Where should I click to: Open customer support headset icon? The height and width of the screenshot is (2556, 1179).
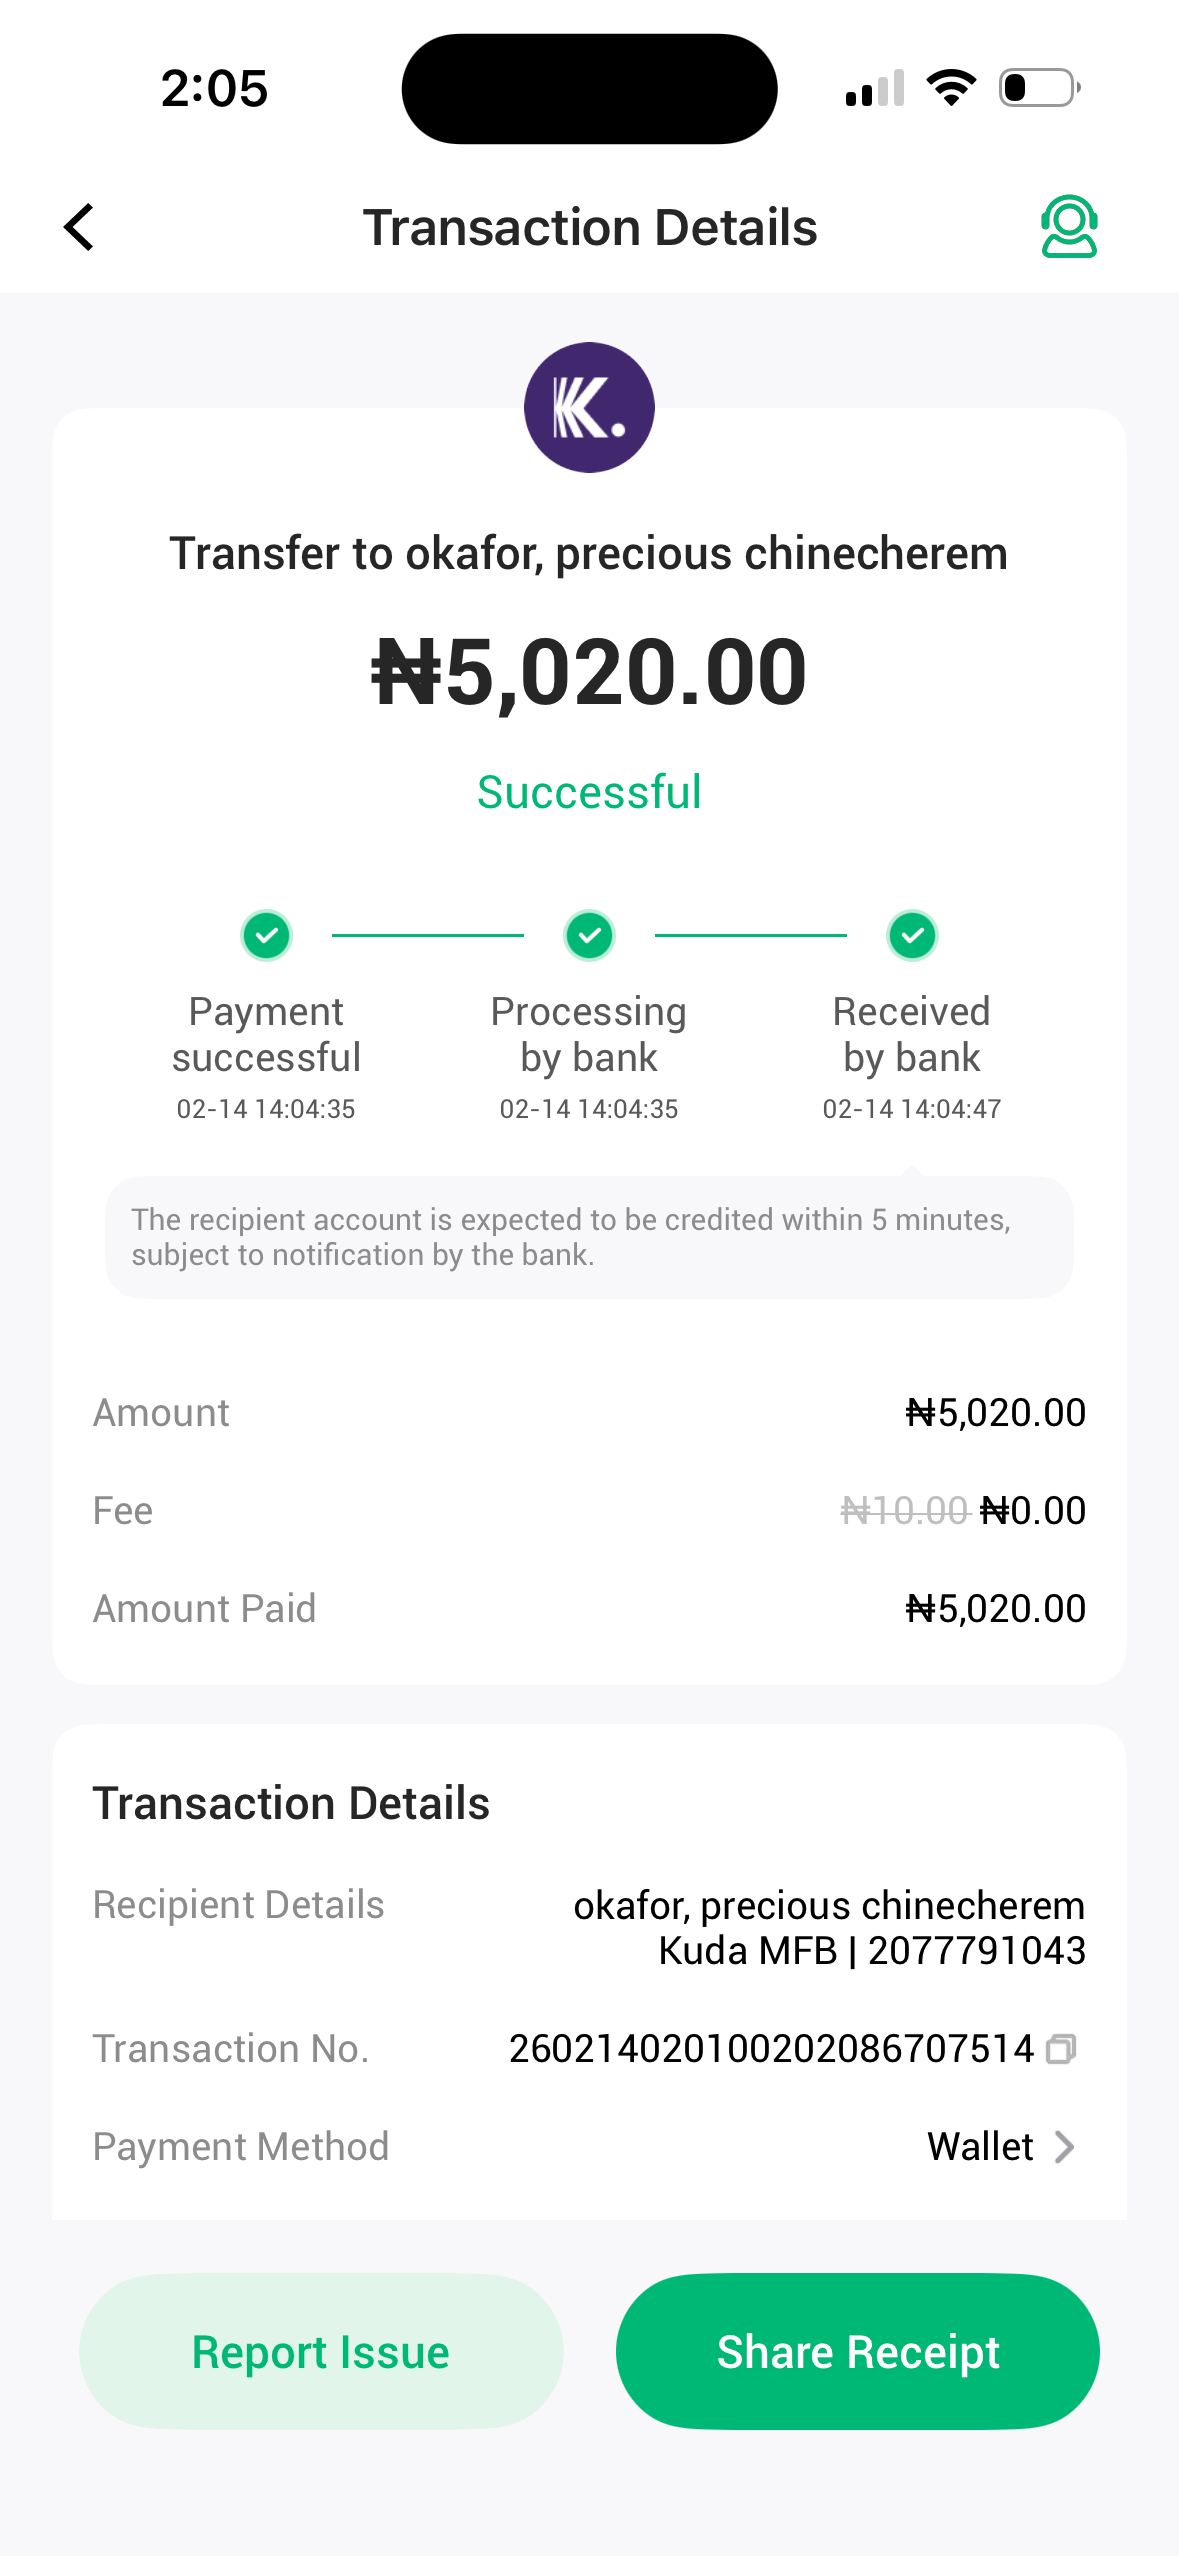pyautogui.click(x=1068, y=227)
